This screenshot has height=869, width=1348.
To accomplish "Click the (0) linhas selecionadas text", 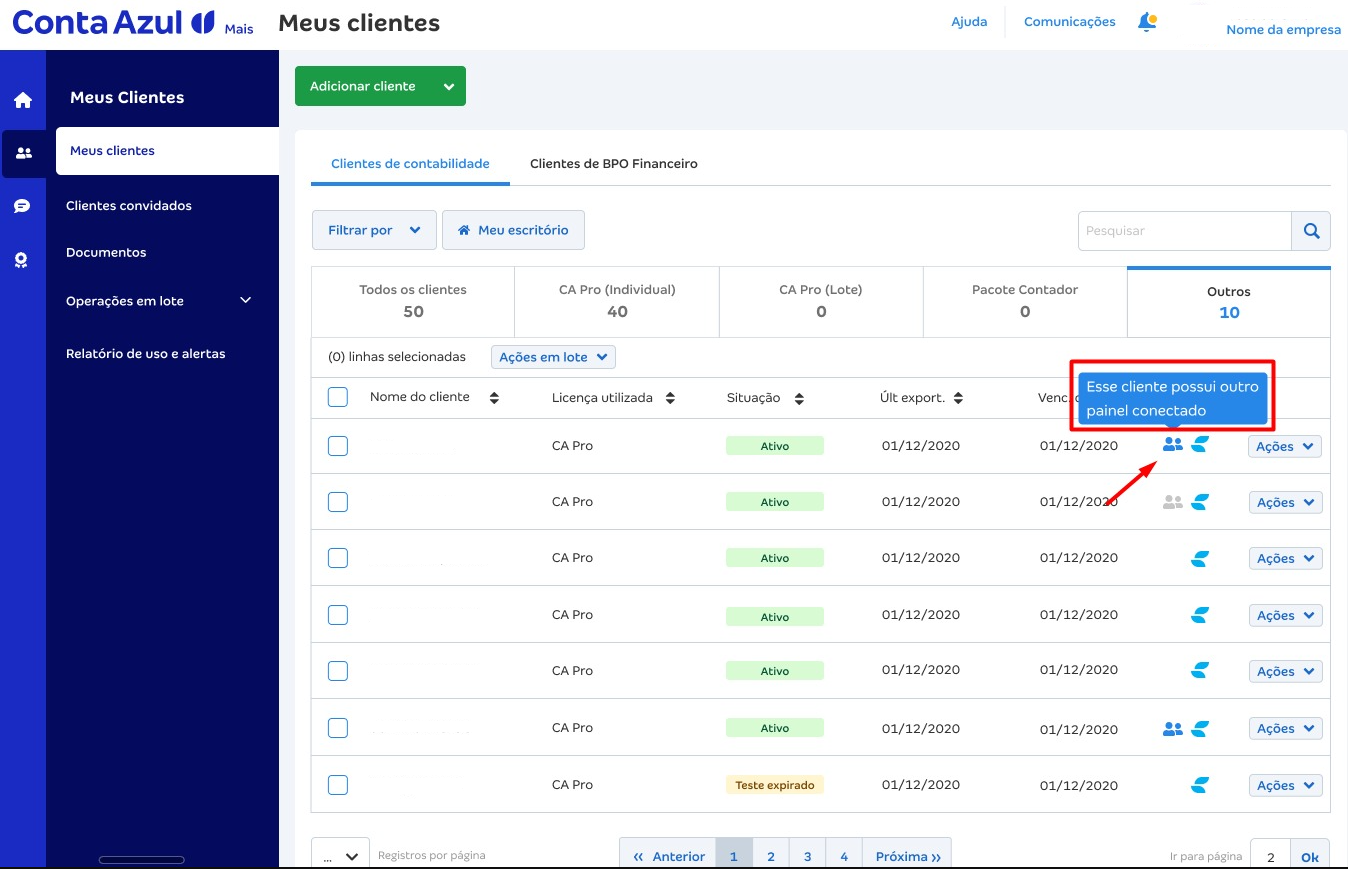I will pyautogui.click(x=397, y=357).
